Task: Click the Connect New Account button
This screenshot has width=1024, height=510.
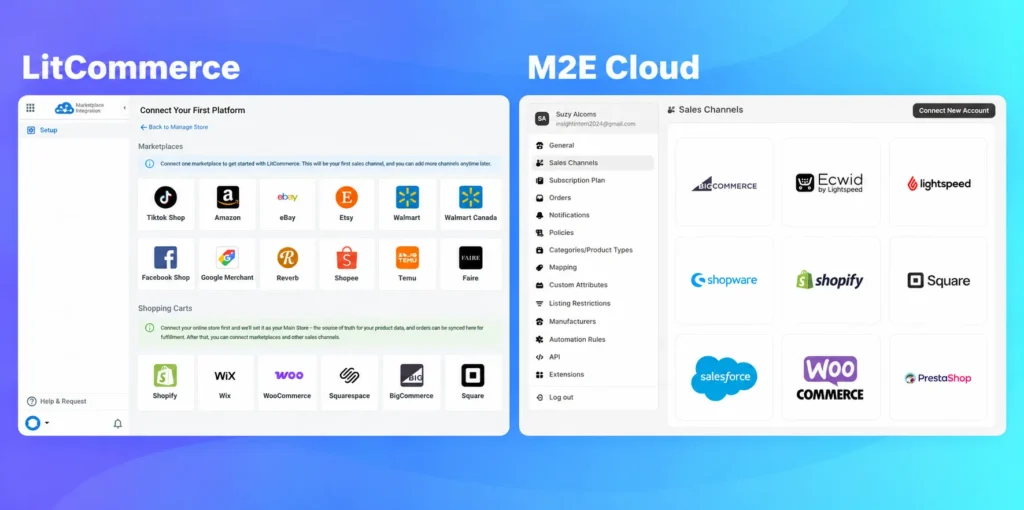Action: point(953,110)
